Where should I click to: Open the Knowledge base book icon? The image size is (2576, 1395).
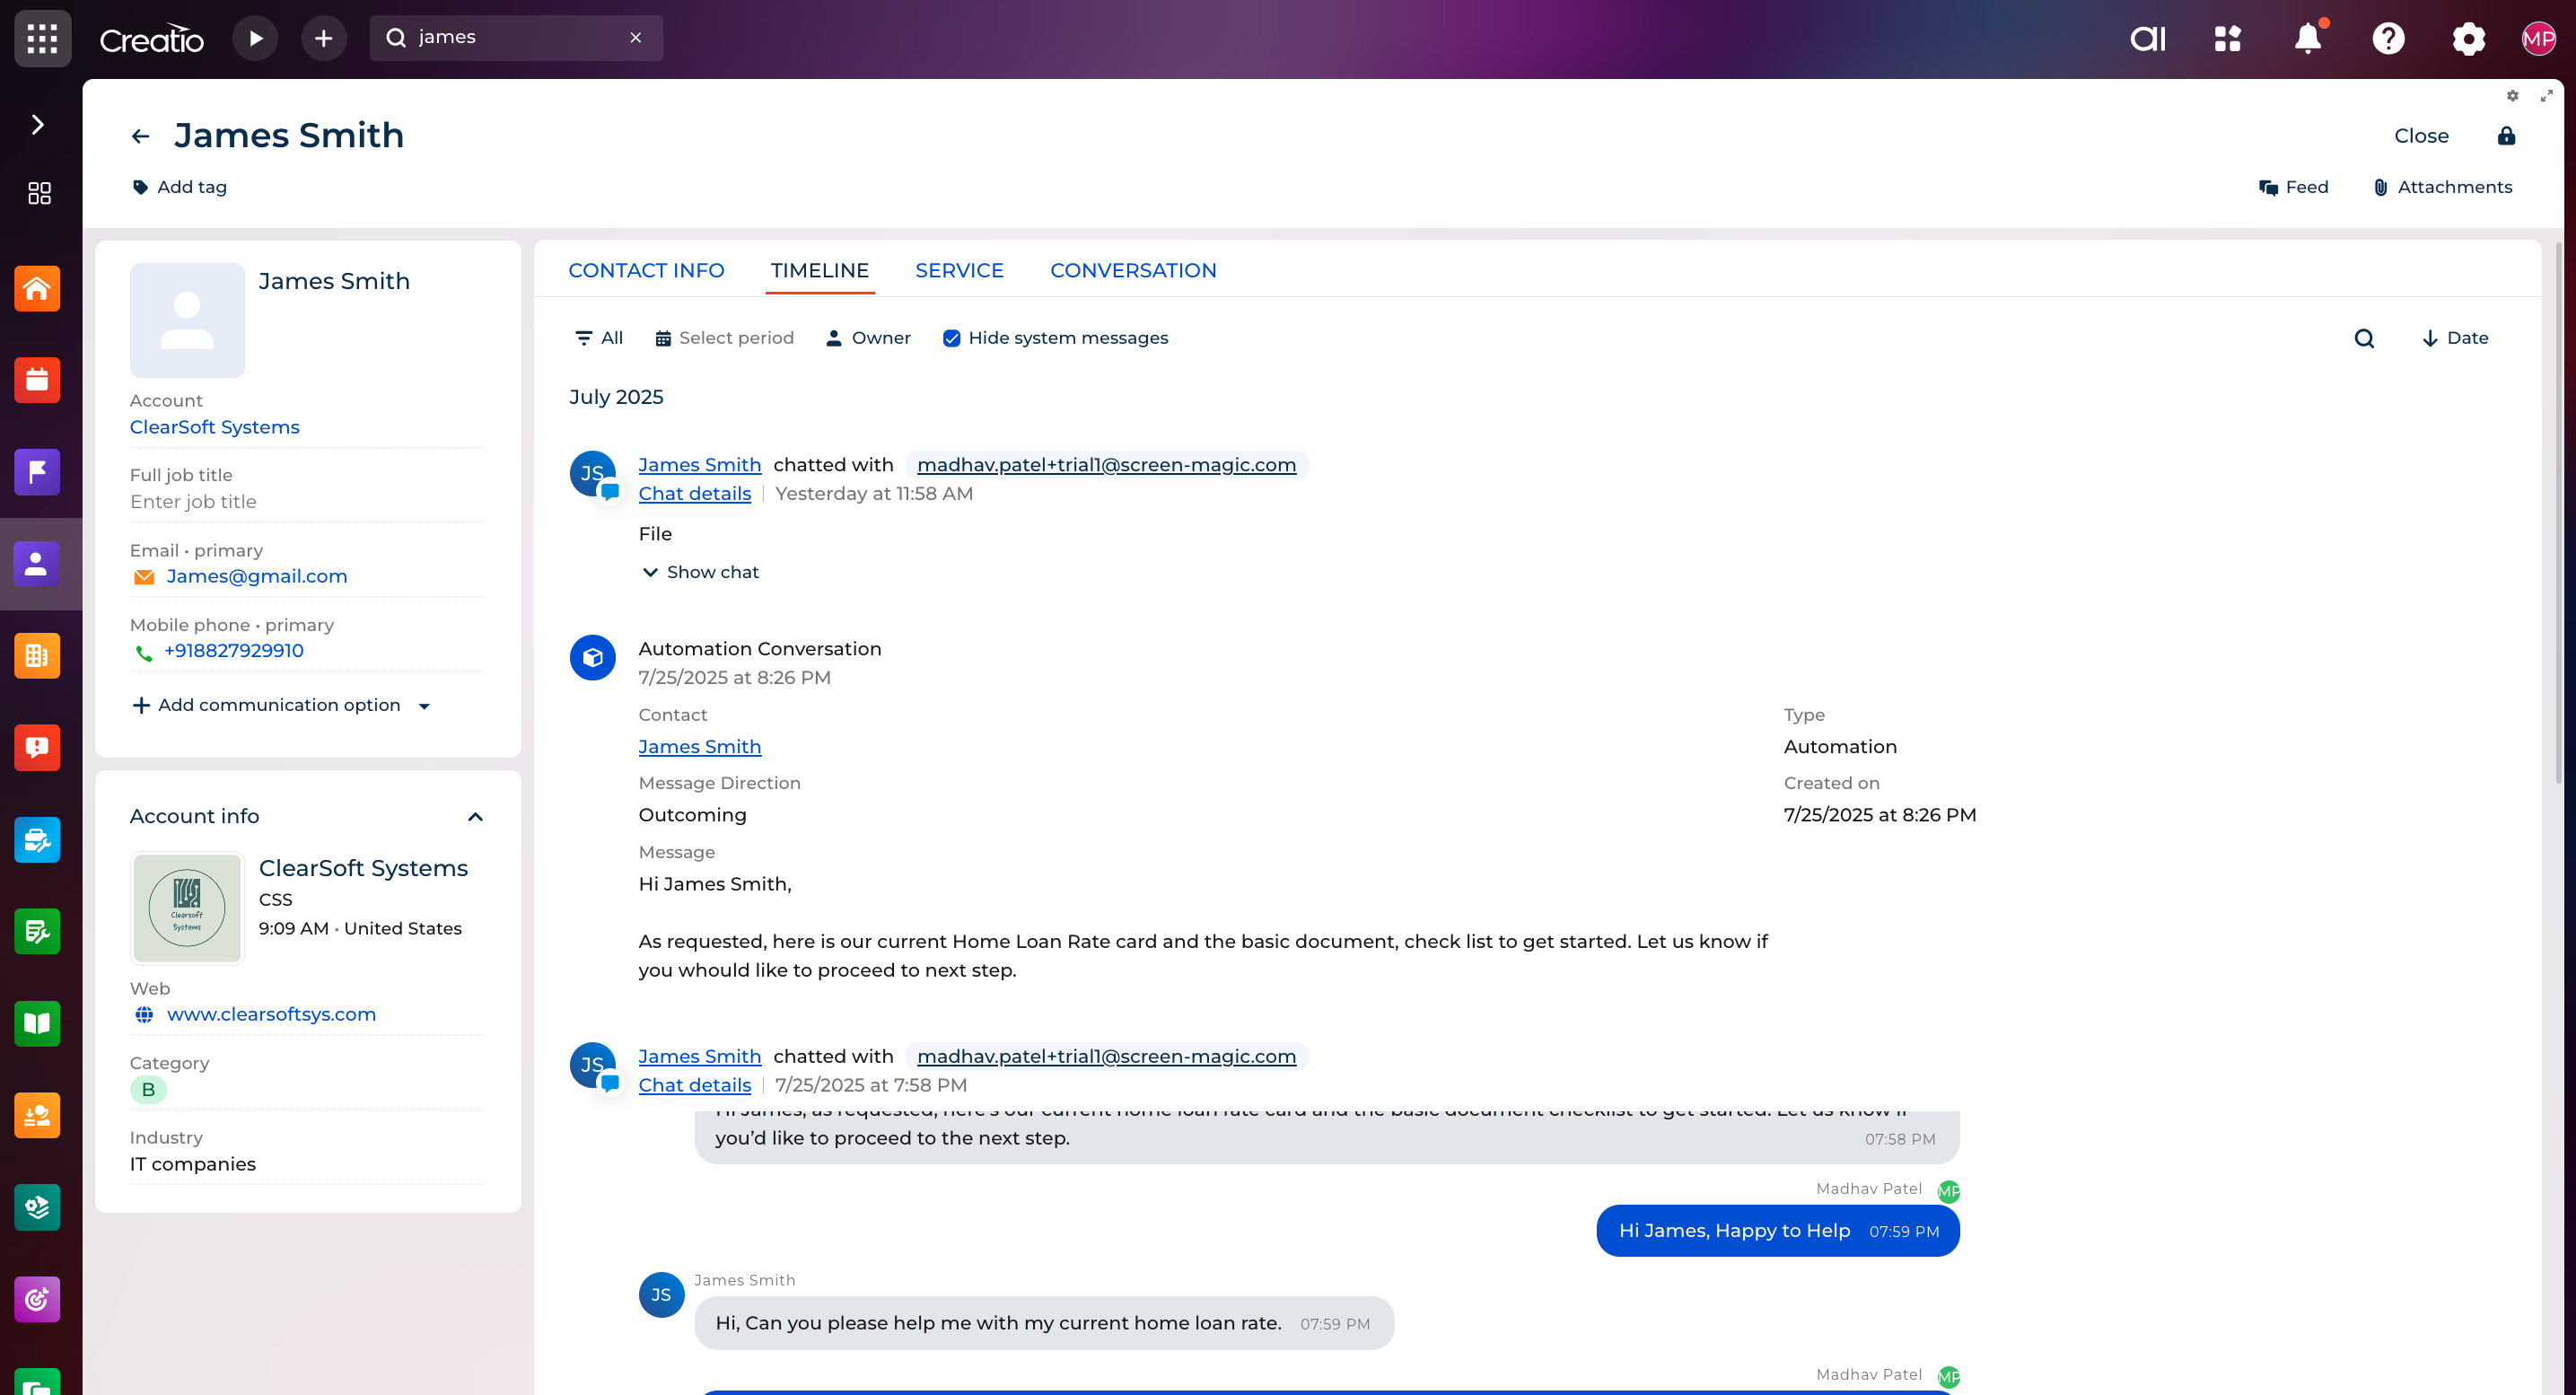37,1024
